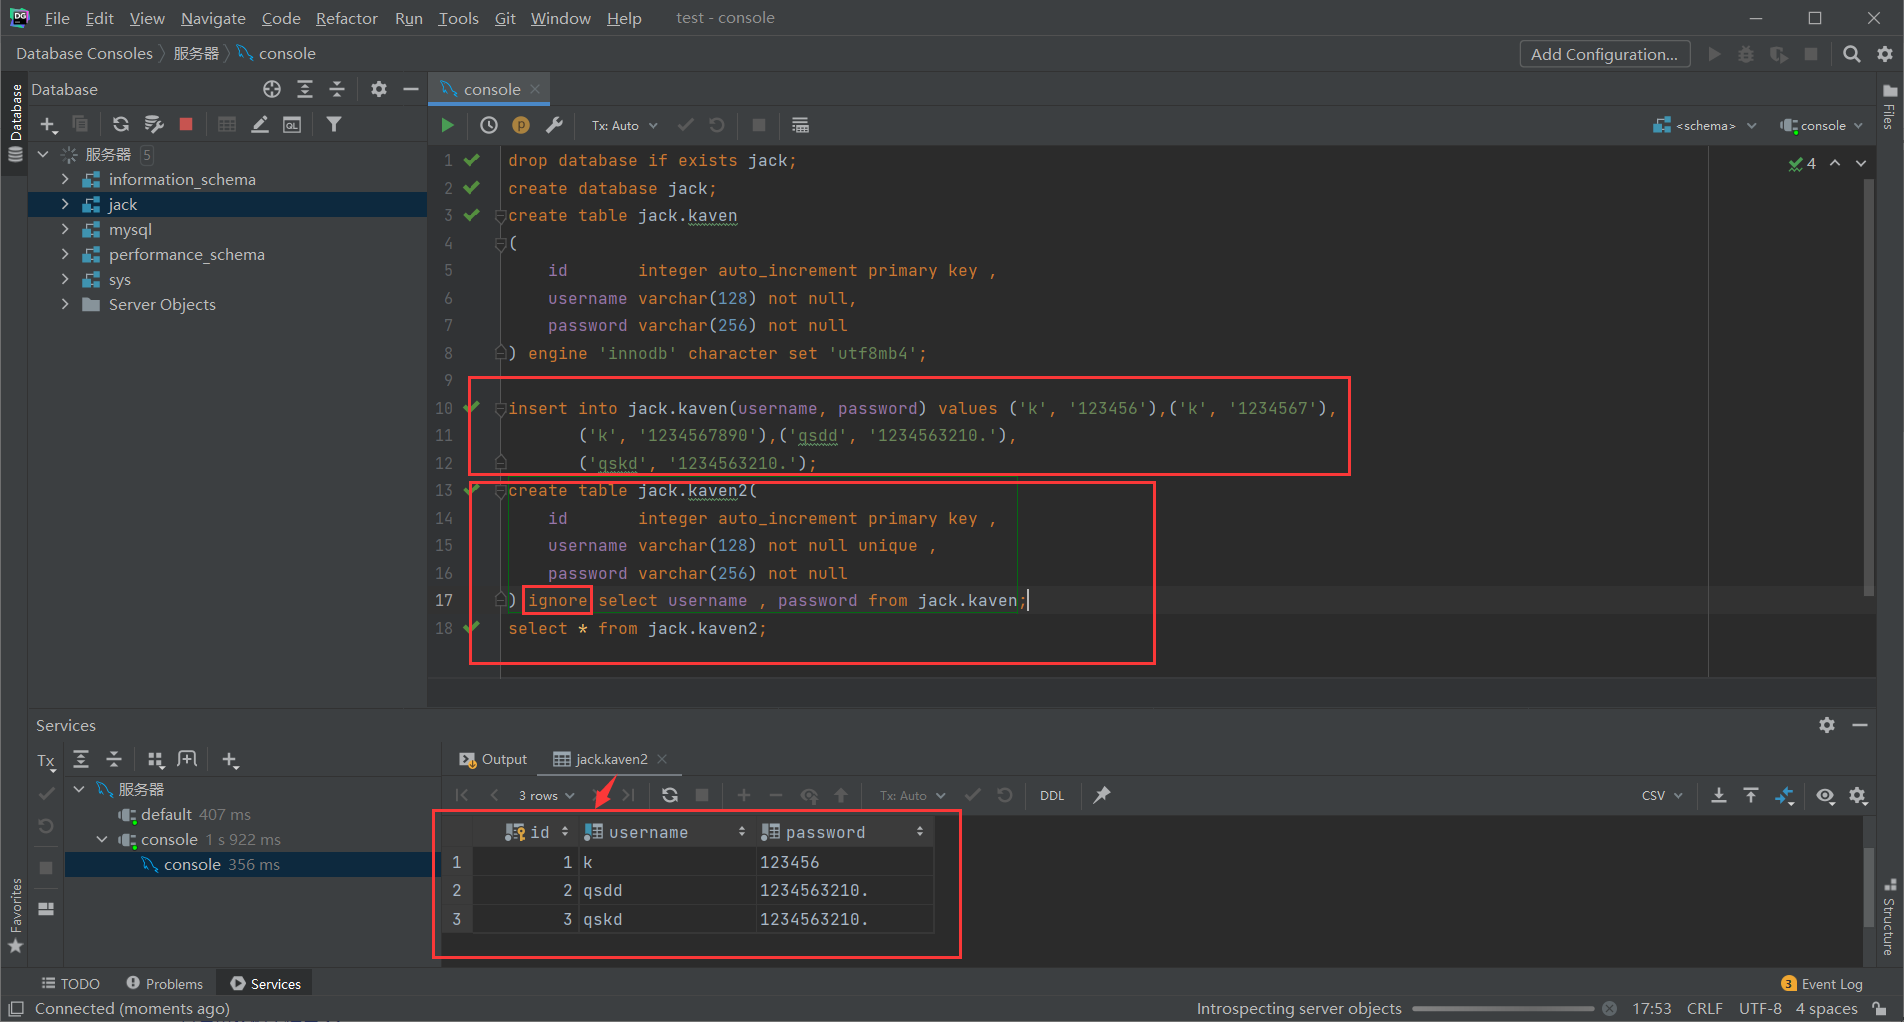Click Add Configuration button
This screenshot has height=1022, width=1904.
tap(1605, 54)
